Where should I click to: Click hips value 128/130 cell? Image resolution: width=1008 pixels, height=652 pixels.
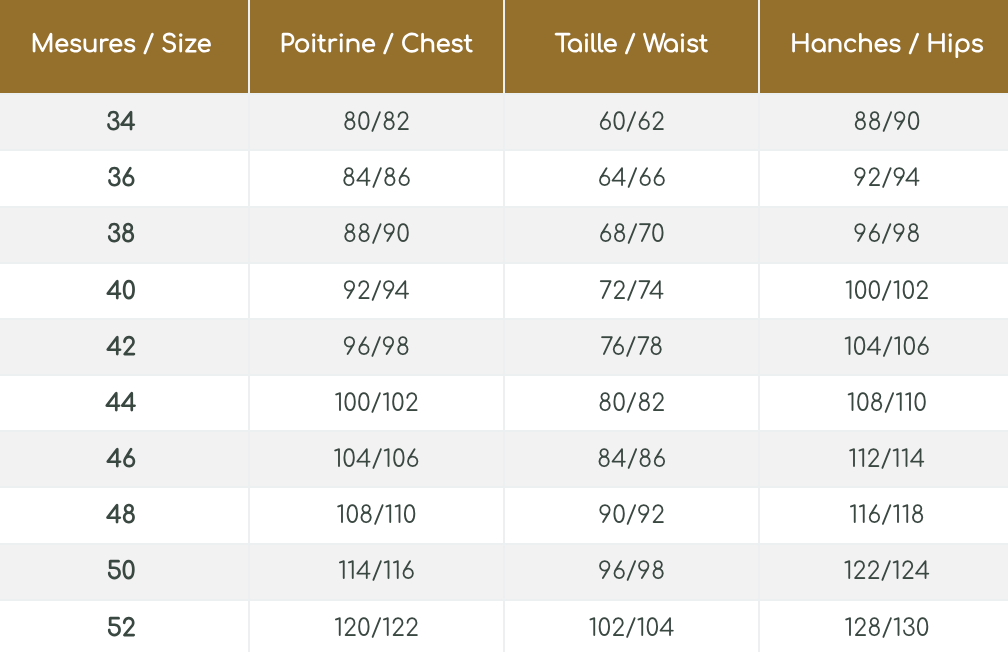[x=886, y=627]
